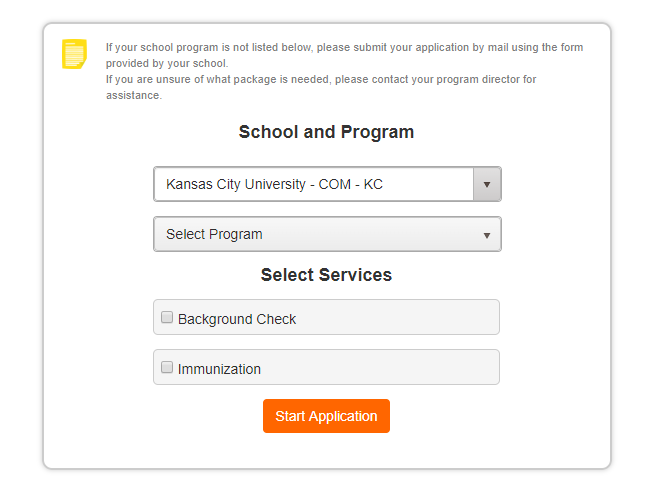
Task: Expand the Select Program dropdown
Action: 327,234
